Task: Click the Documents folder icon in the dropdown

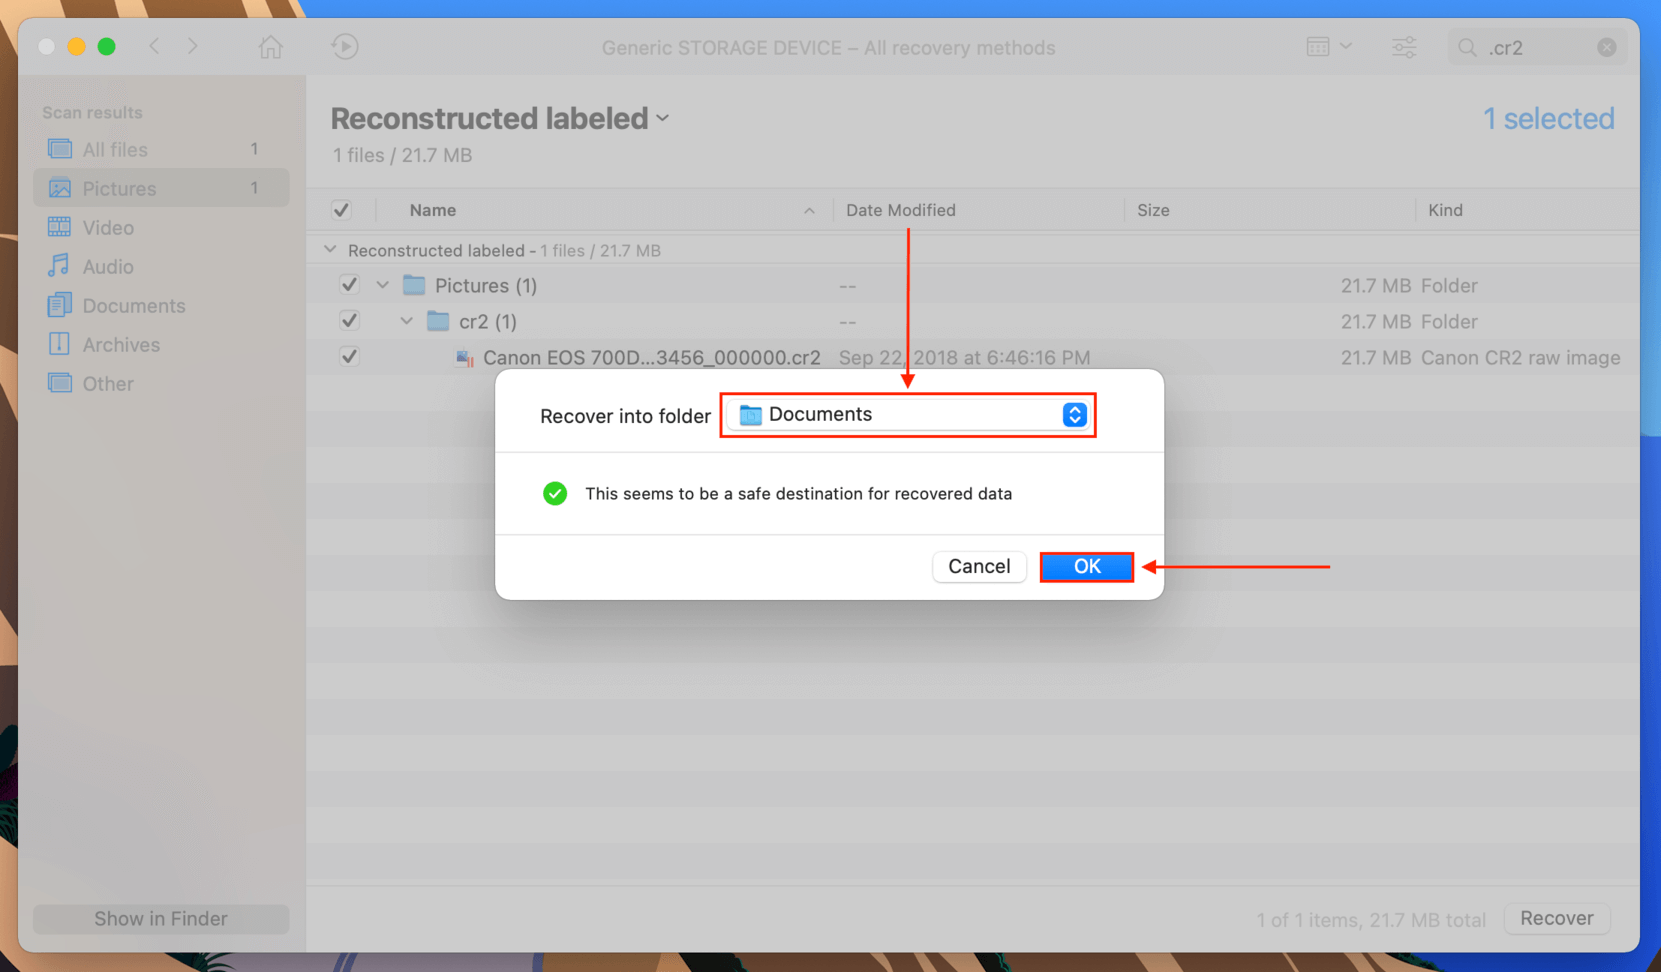Action: pyautogui.click(x=750, y=414)
